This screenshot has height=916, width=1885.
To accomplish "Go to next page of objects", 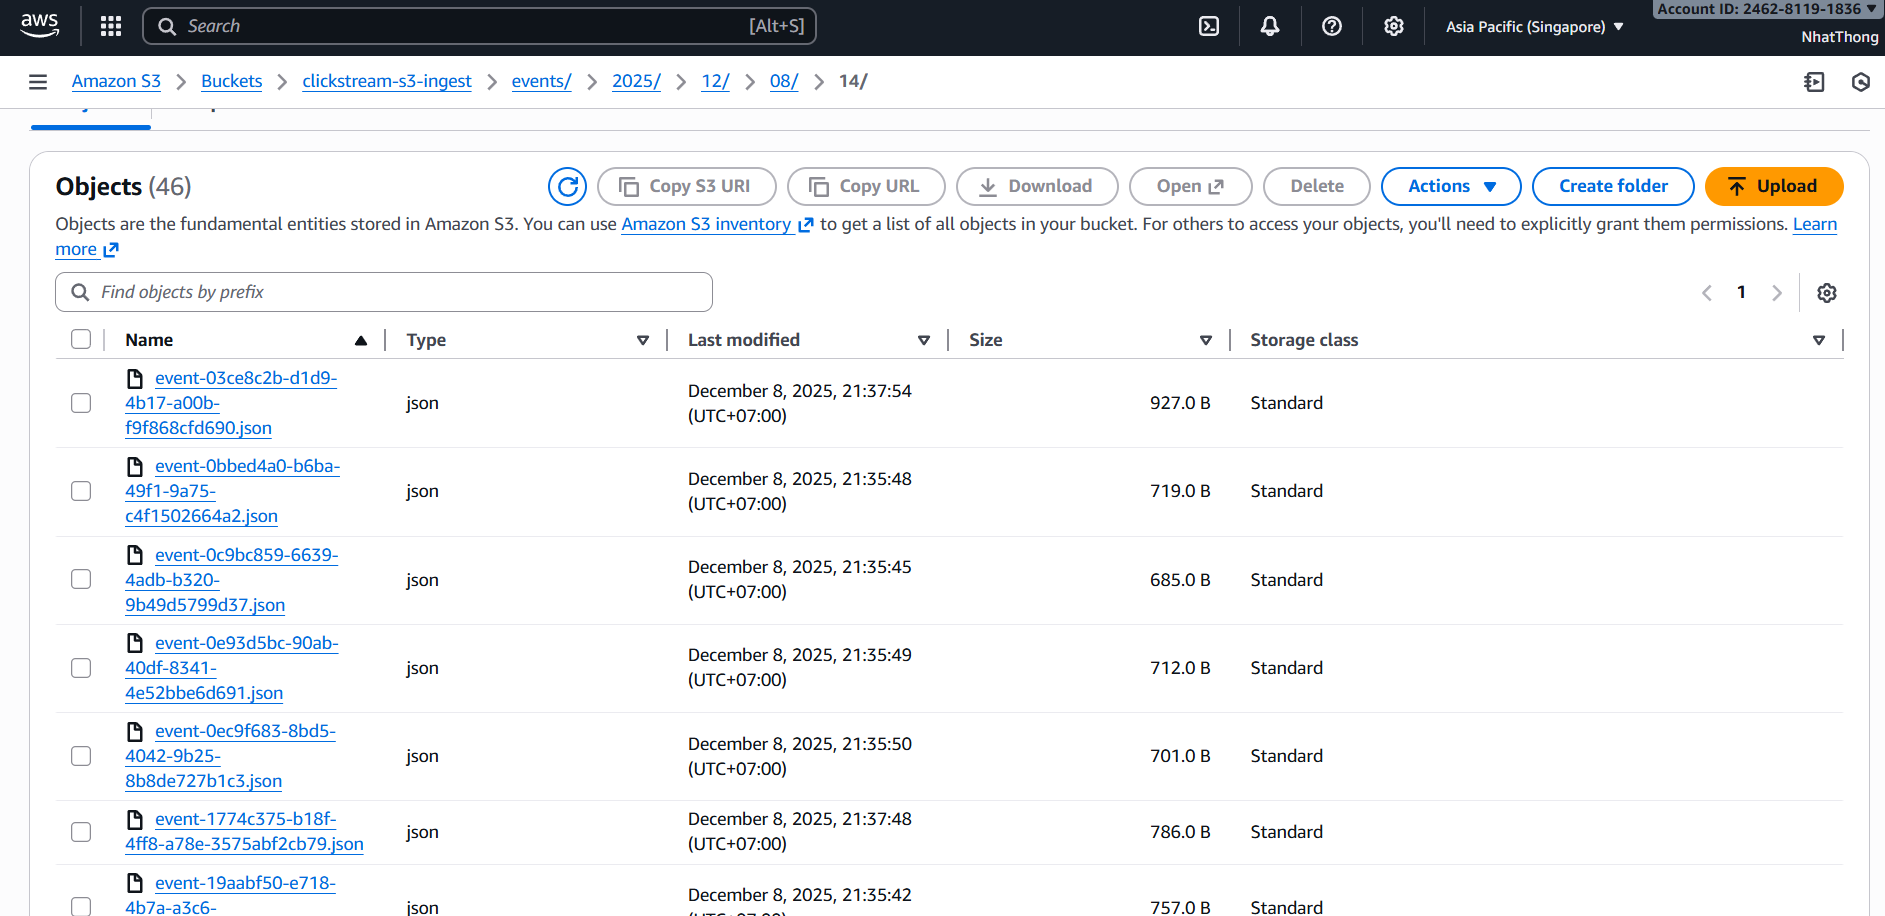I will click(x=1777, y=293).
